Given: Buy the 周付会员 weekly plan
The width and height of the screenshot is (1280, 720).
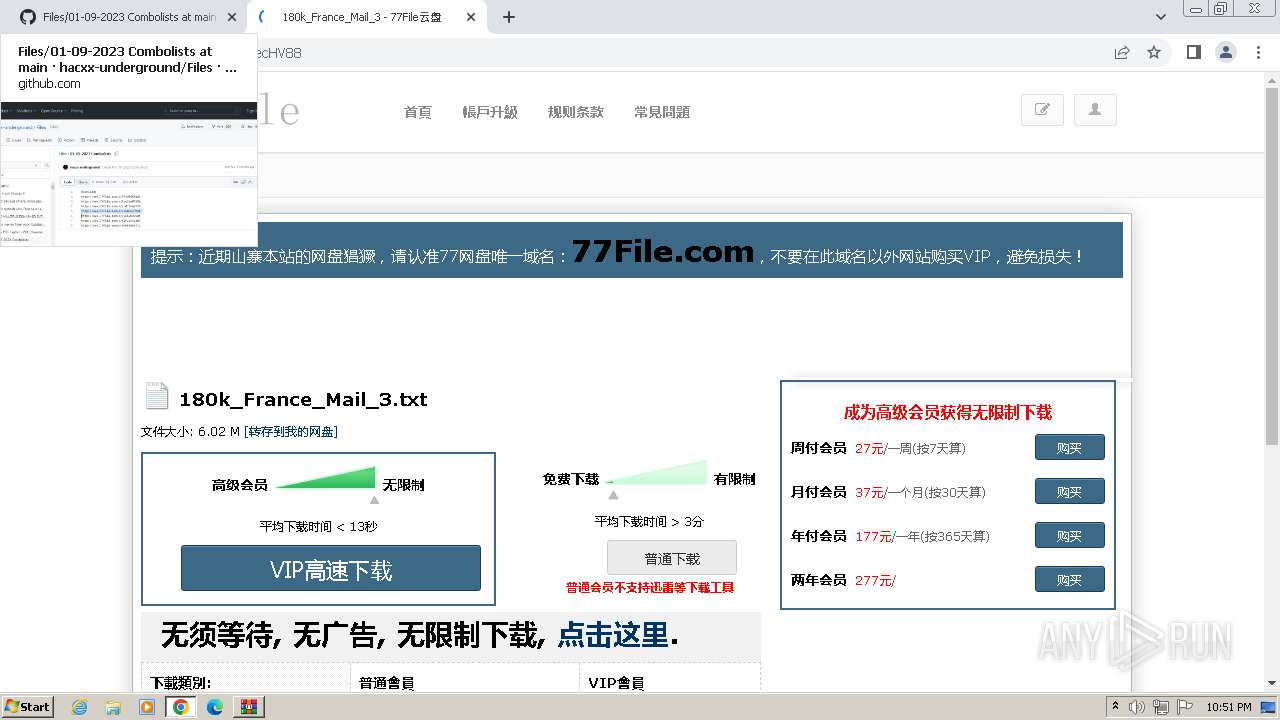Looking at the screenshot, I should point(1070,447).
